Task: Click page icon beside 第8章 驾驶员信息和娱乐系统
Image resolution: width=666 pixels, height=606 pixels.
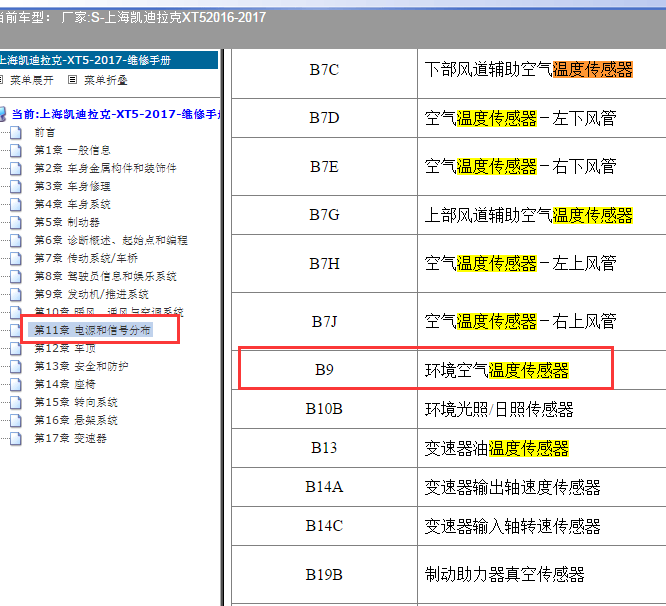Action: [x=16, y=276]
